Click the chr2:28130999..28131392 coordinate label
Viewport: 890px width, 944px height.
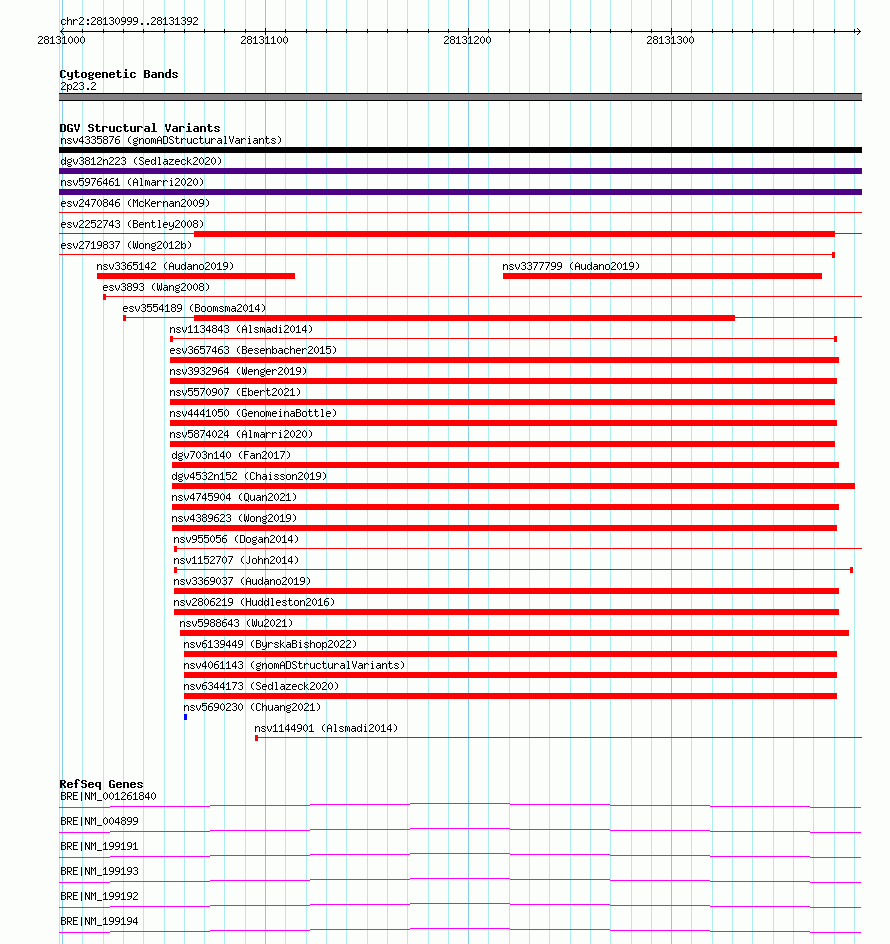[129, 21]
